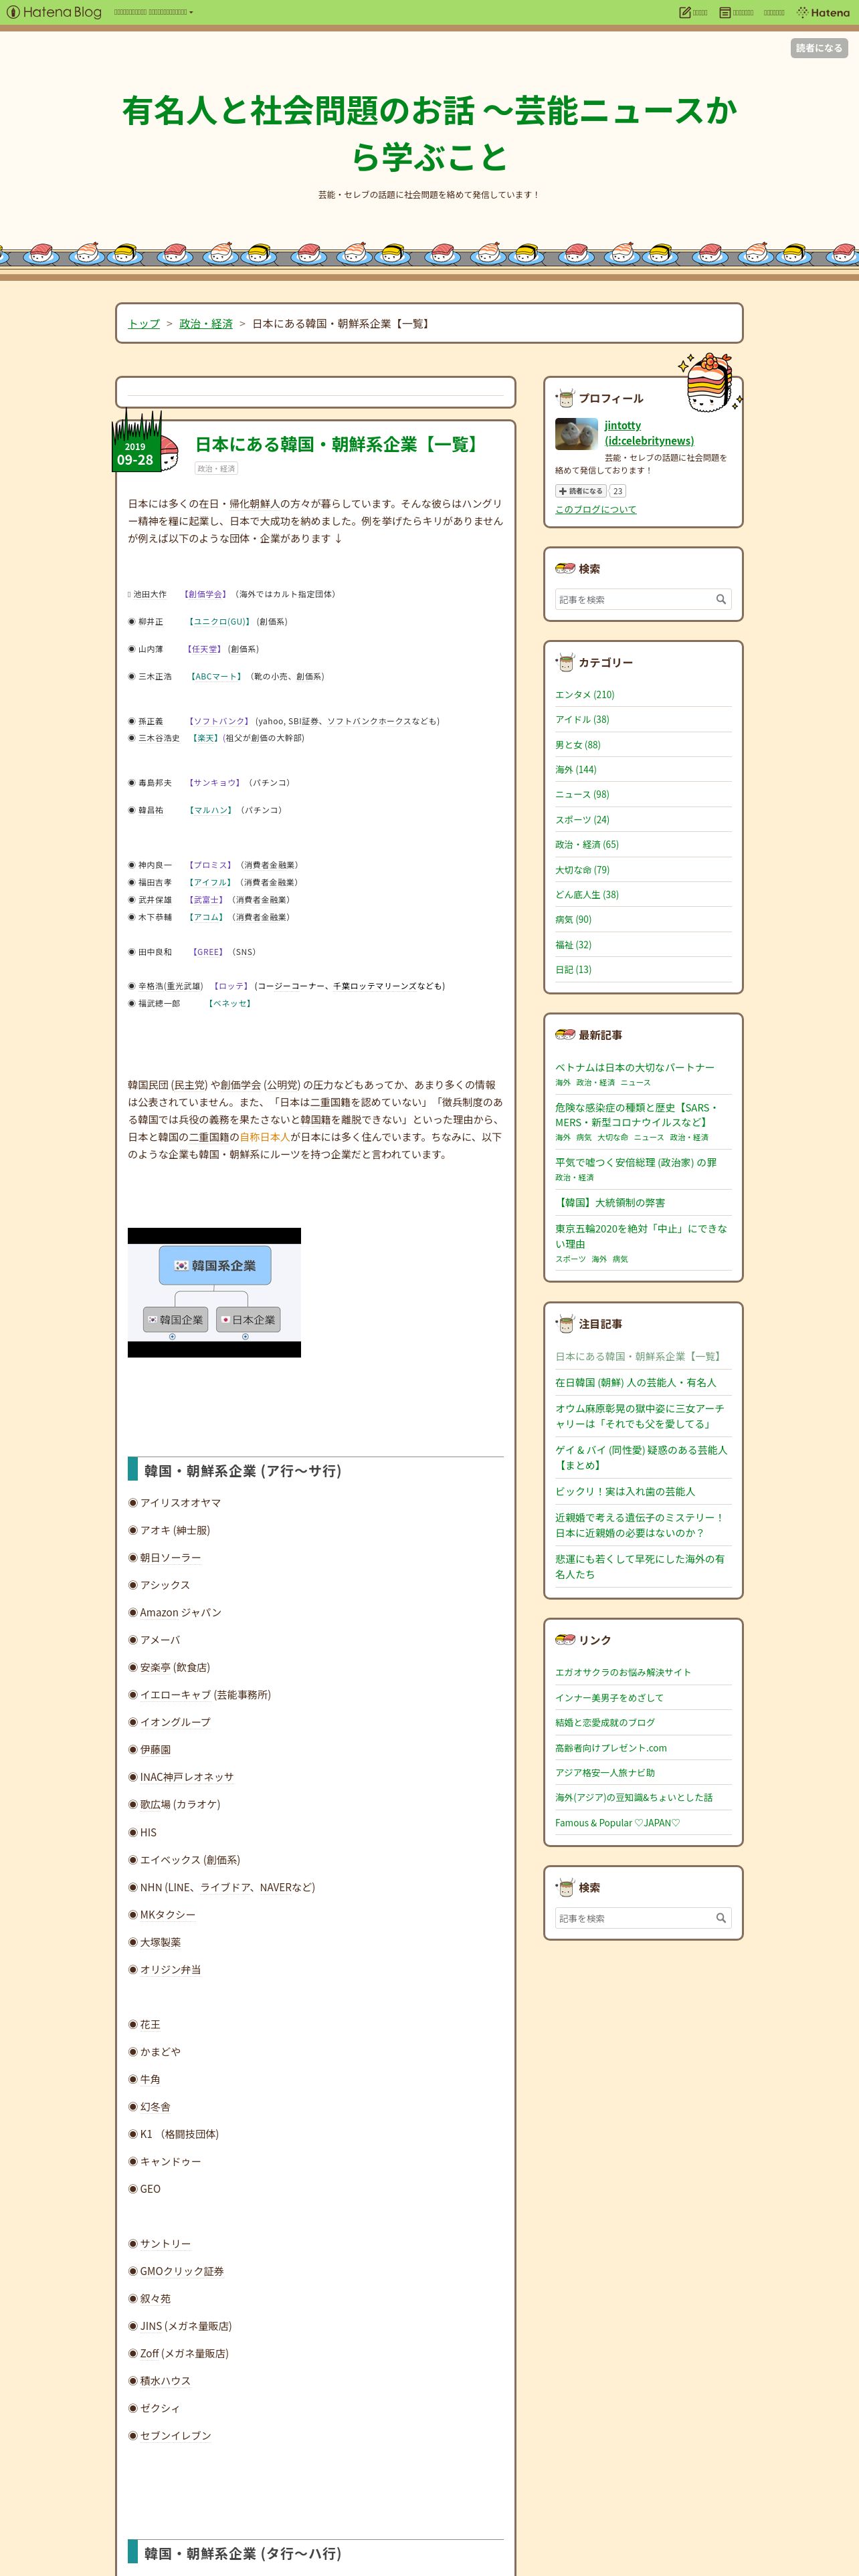The width and height of the screenshot is (859, 2576).
Task: Click the dashboard list icon in the header
Action: pos(725,12)
